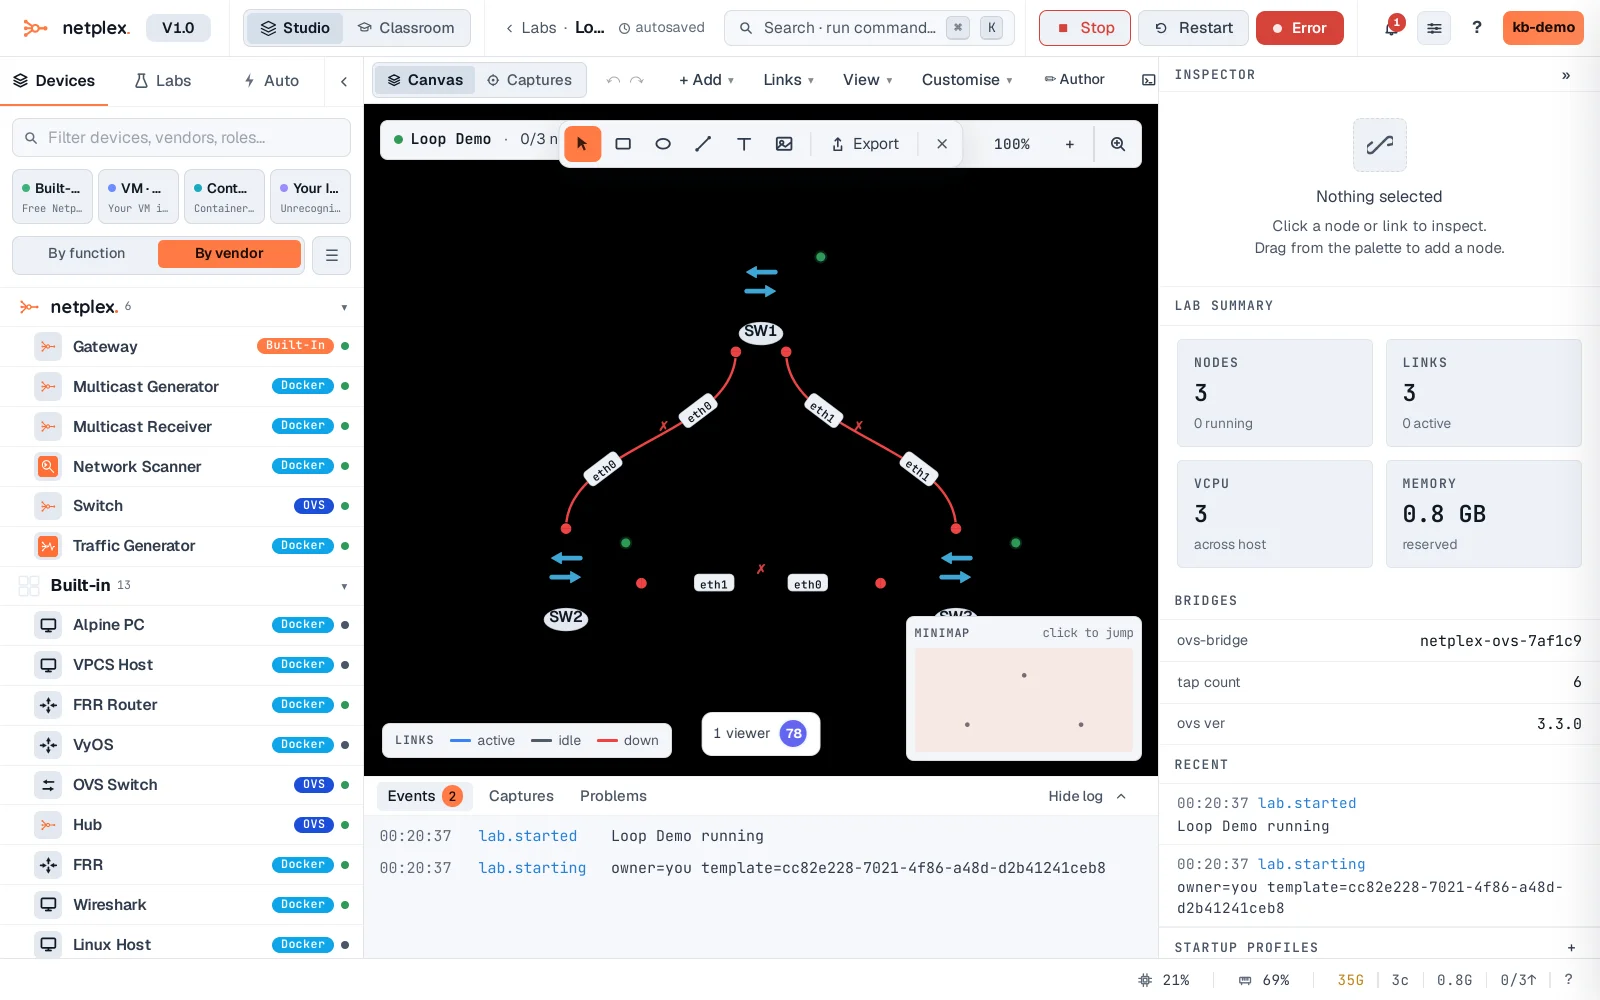Viewport: 1600px width, 1000px height.
Task: Open the notifications bell
Action: coord(1391,28)
